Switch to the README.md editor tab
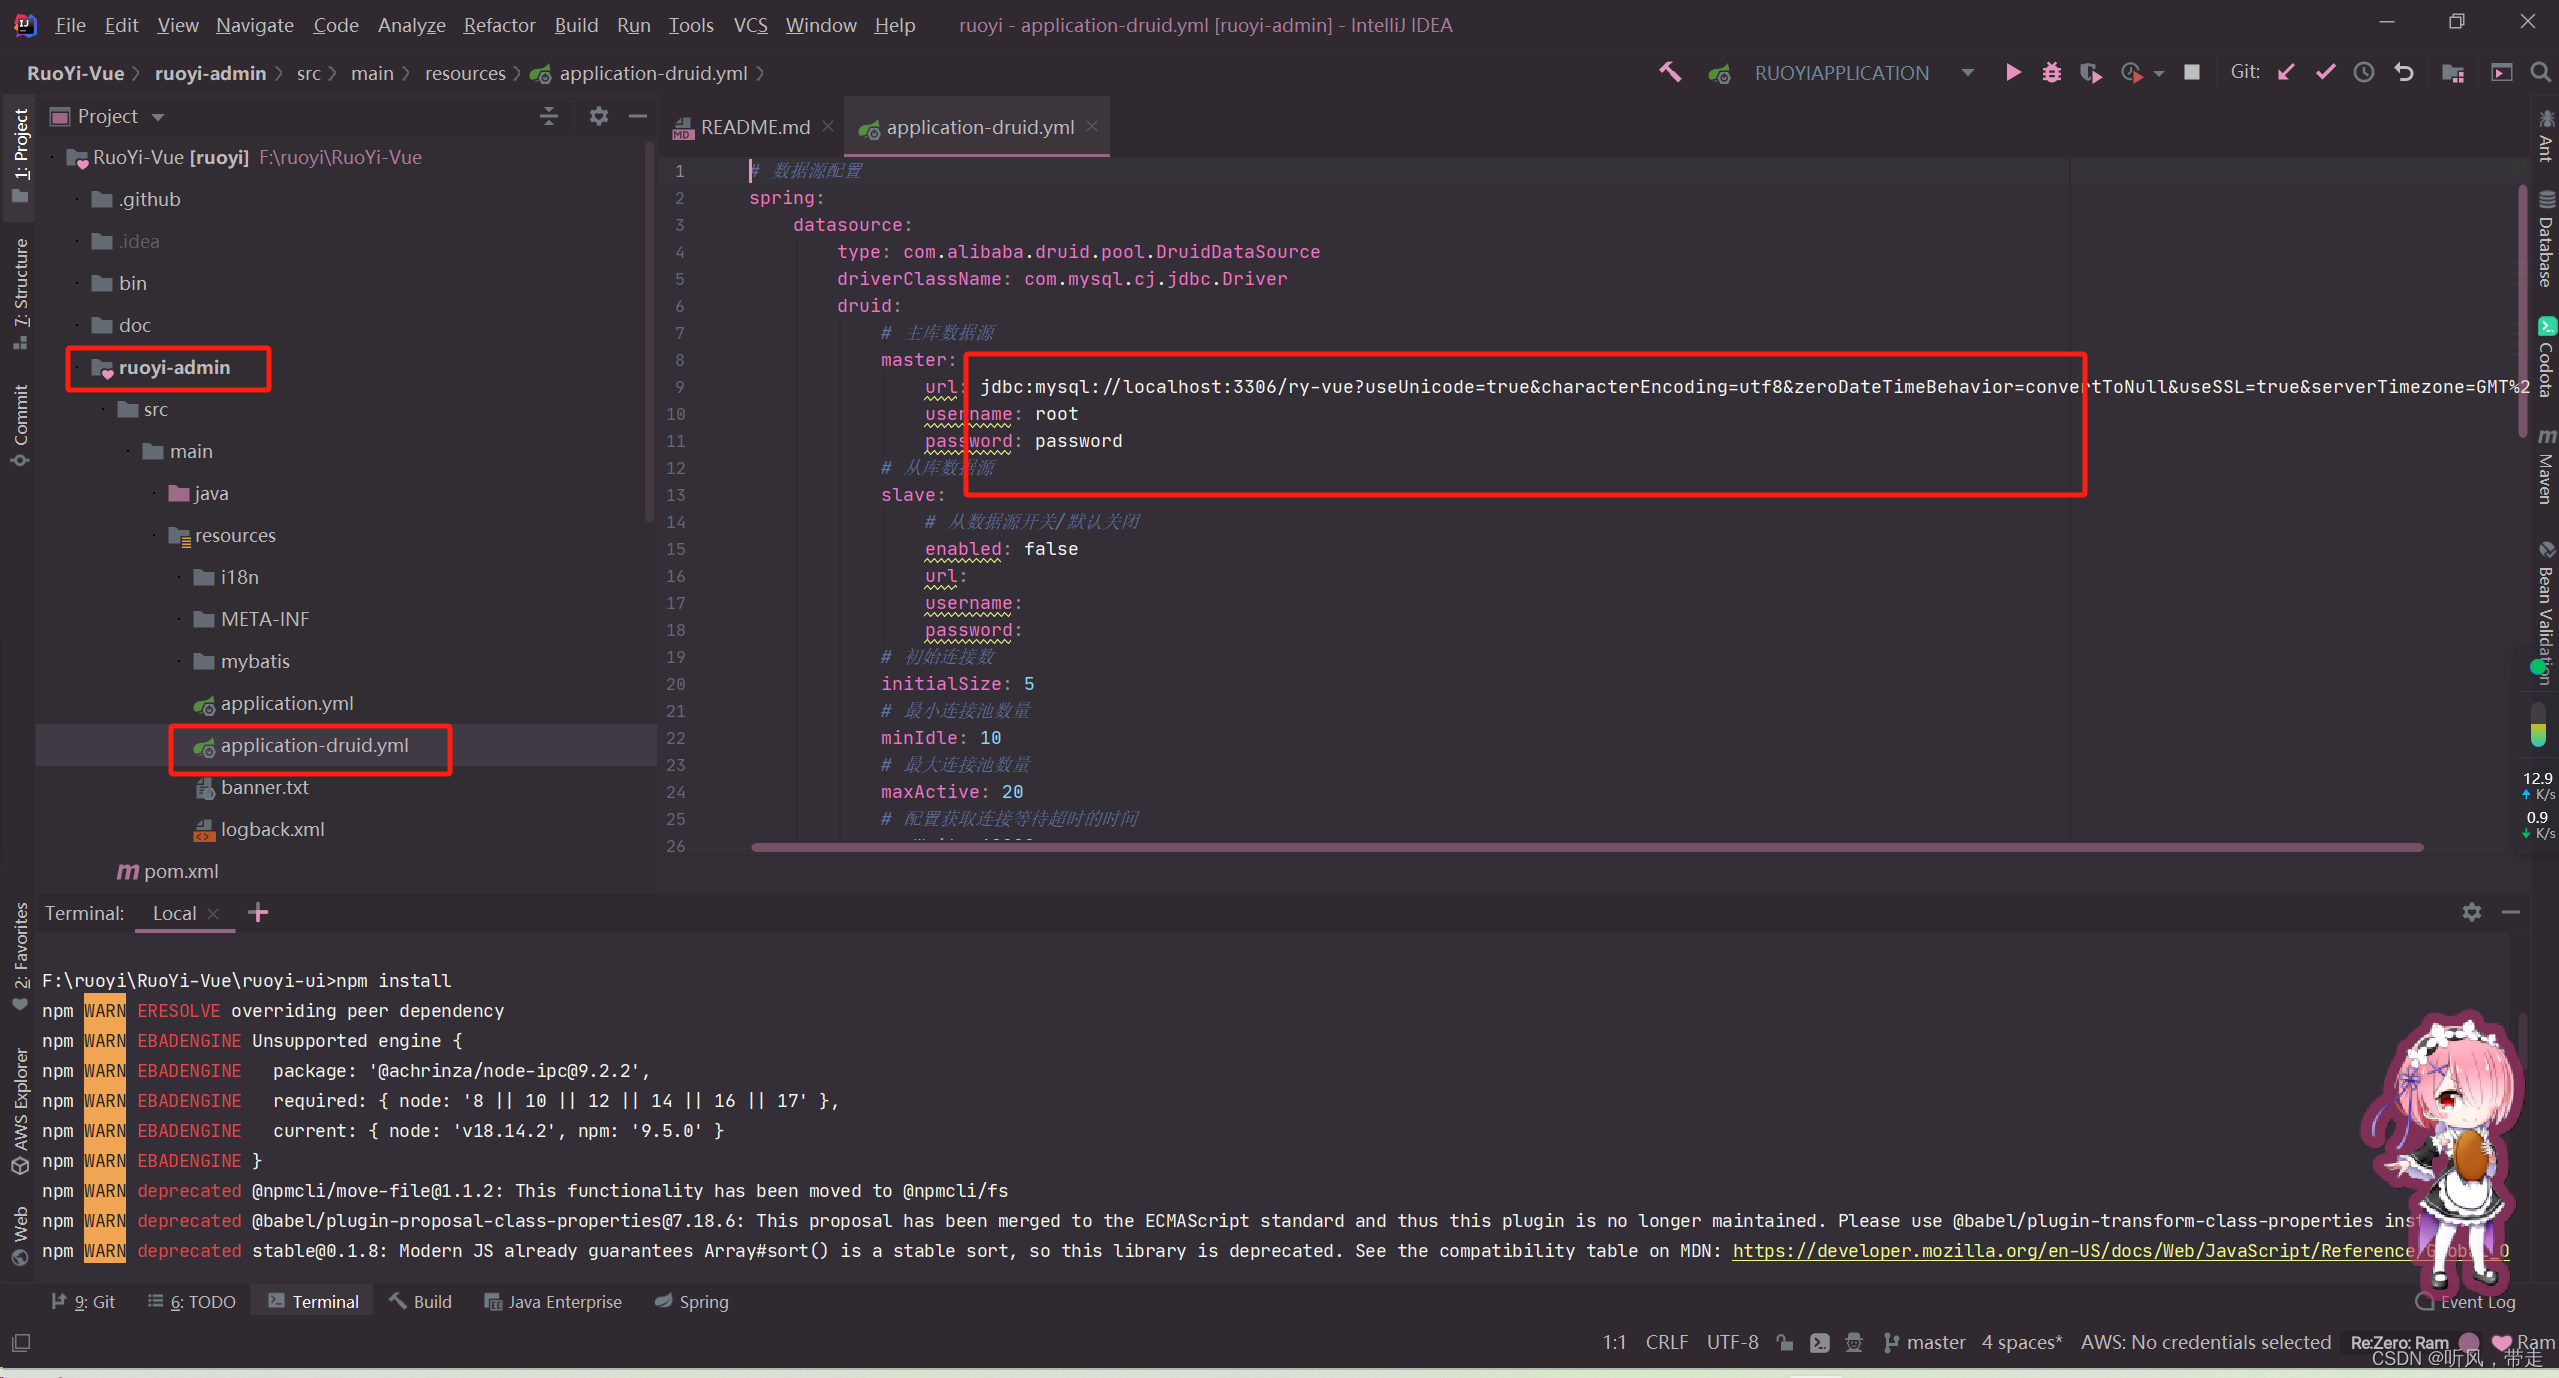The image size is (2559, 1378). [754, 127]
